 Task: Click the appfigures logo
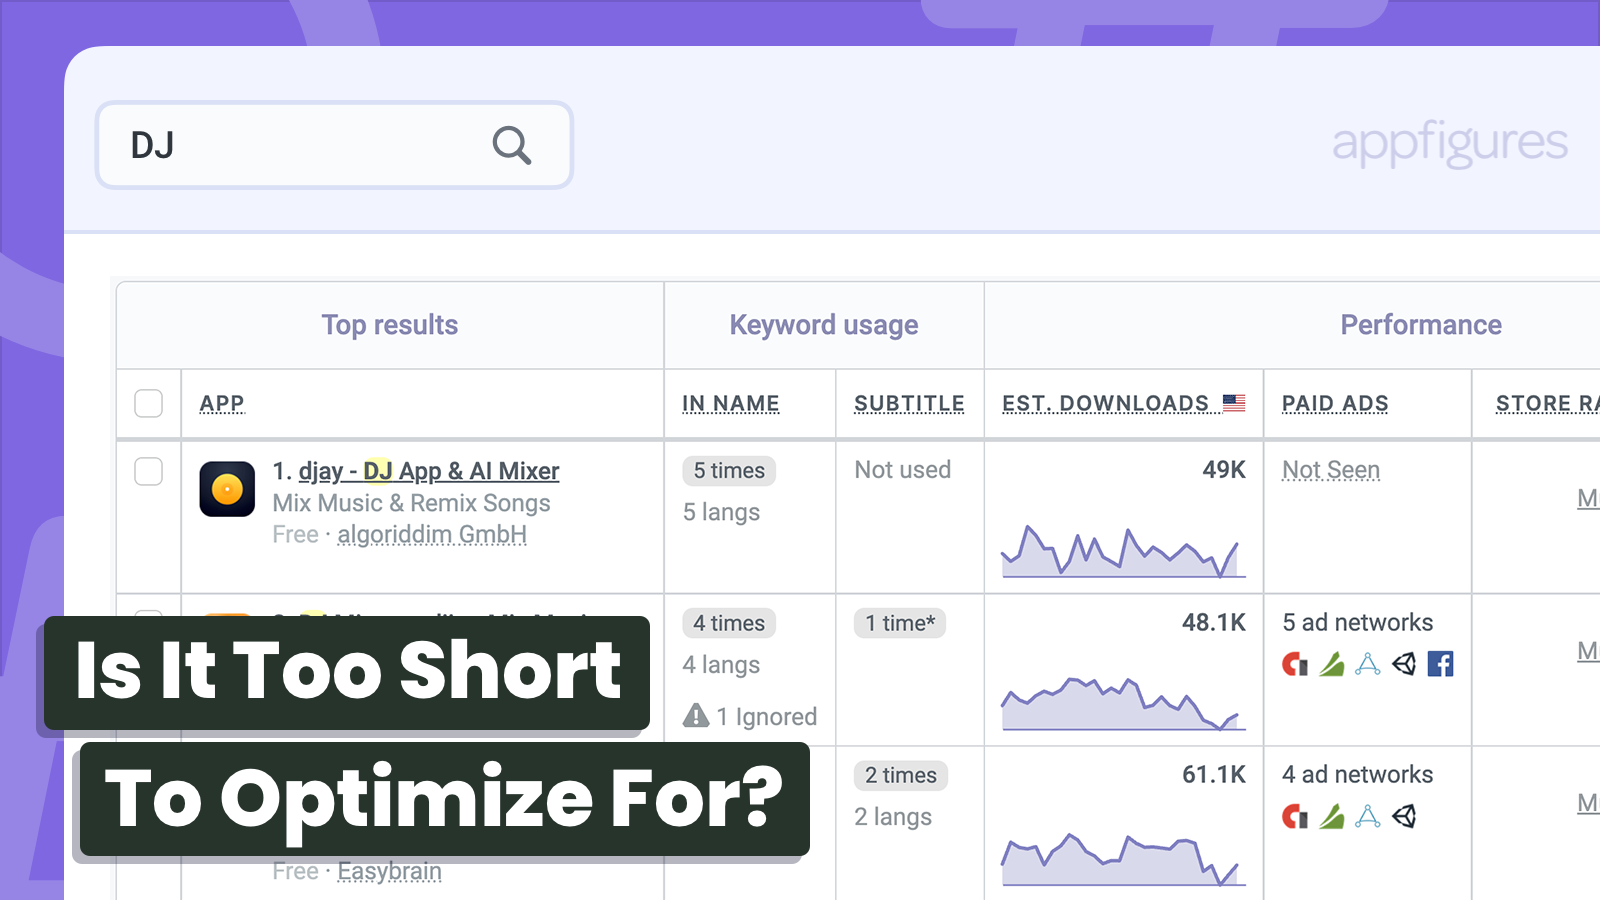click(x=1449, y=143)
